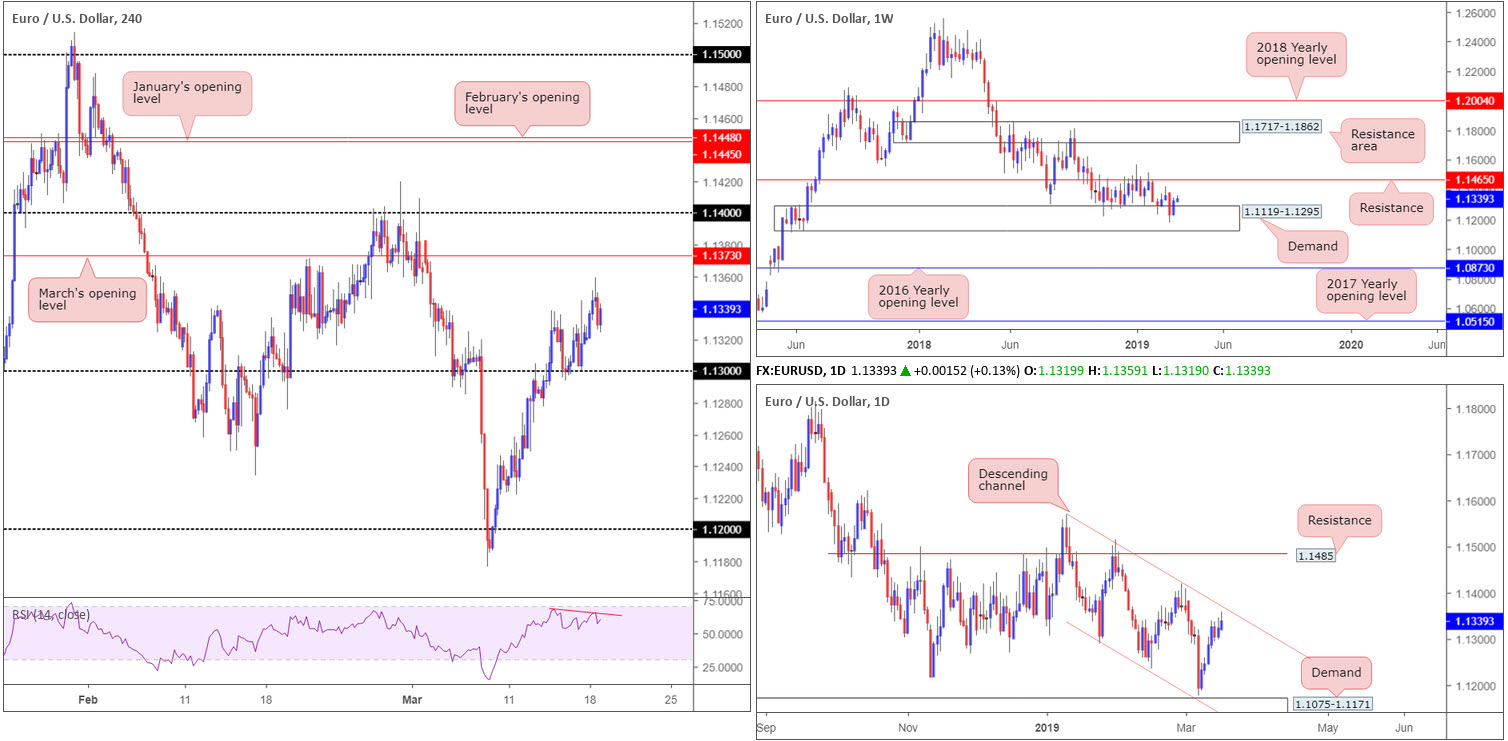
Task: Click the 75.0000 RSI axis value
Action: coord(723,603)
